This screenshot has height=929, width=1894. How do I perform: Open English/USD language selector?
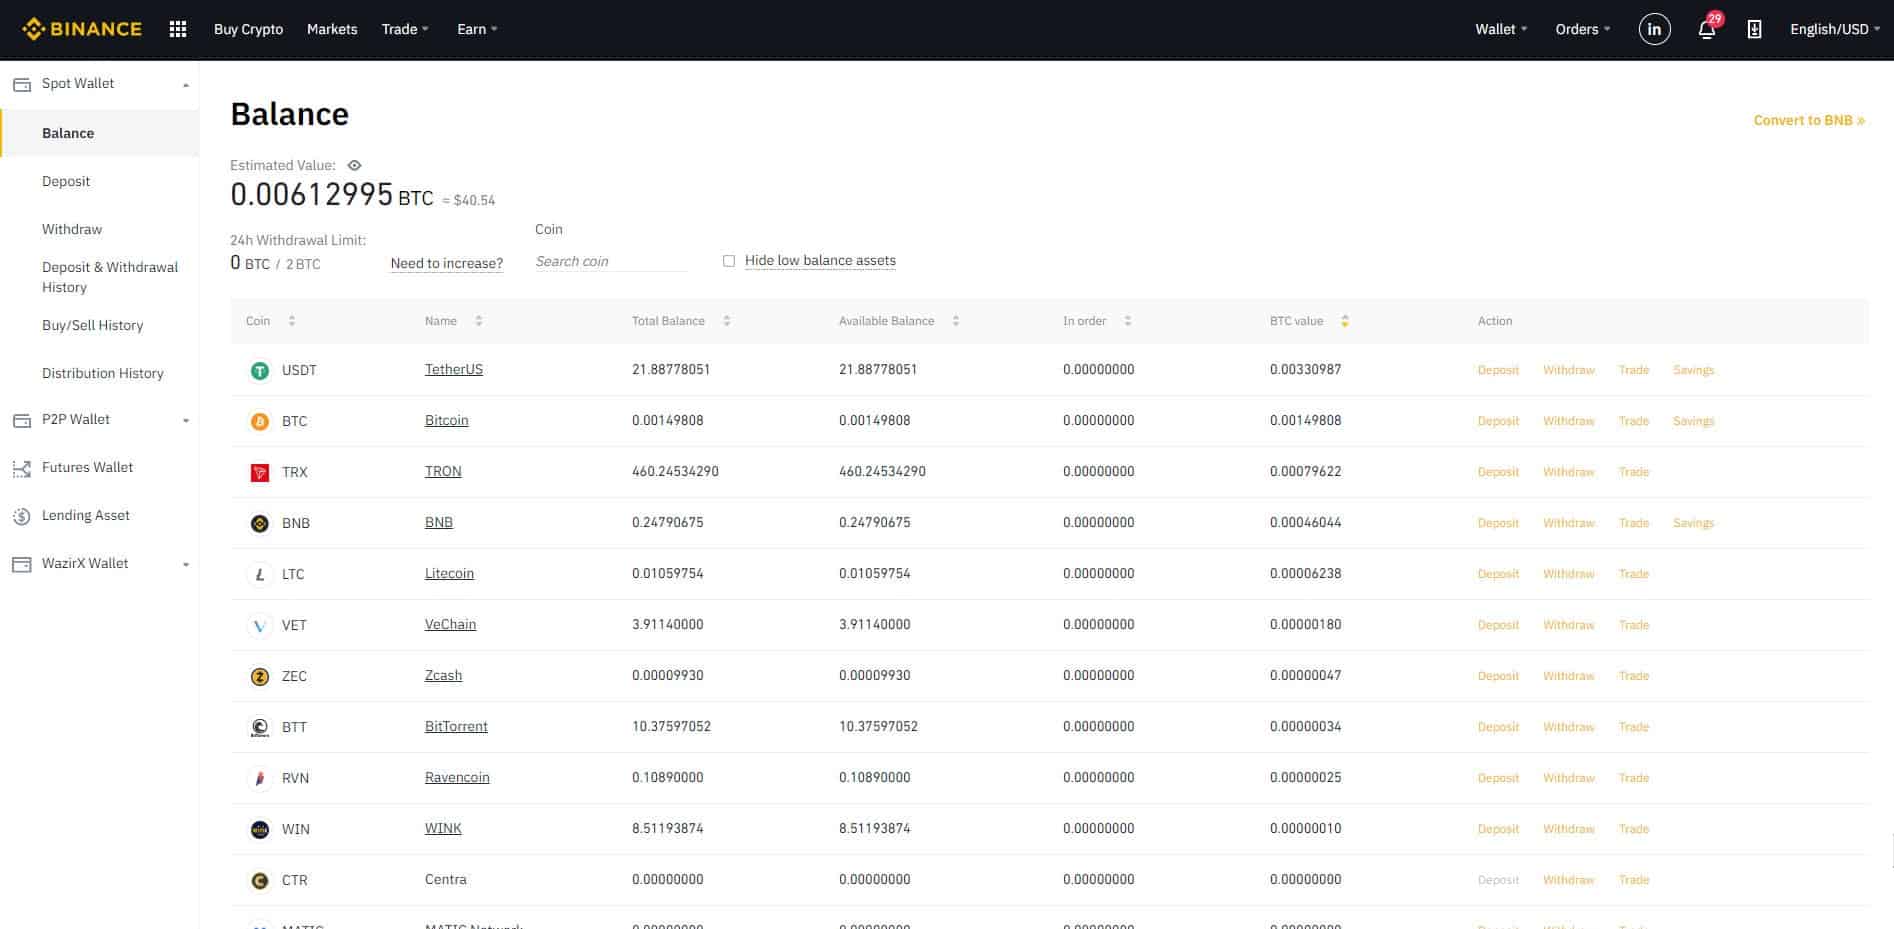(1835, 29)
